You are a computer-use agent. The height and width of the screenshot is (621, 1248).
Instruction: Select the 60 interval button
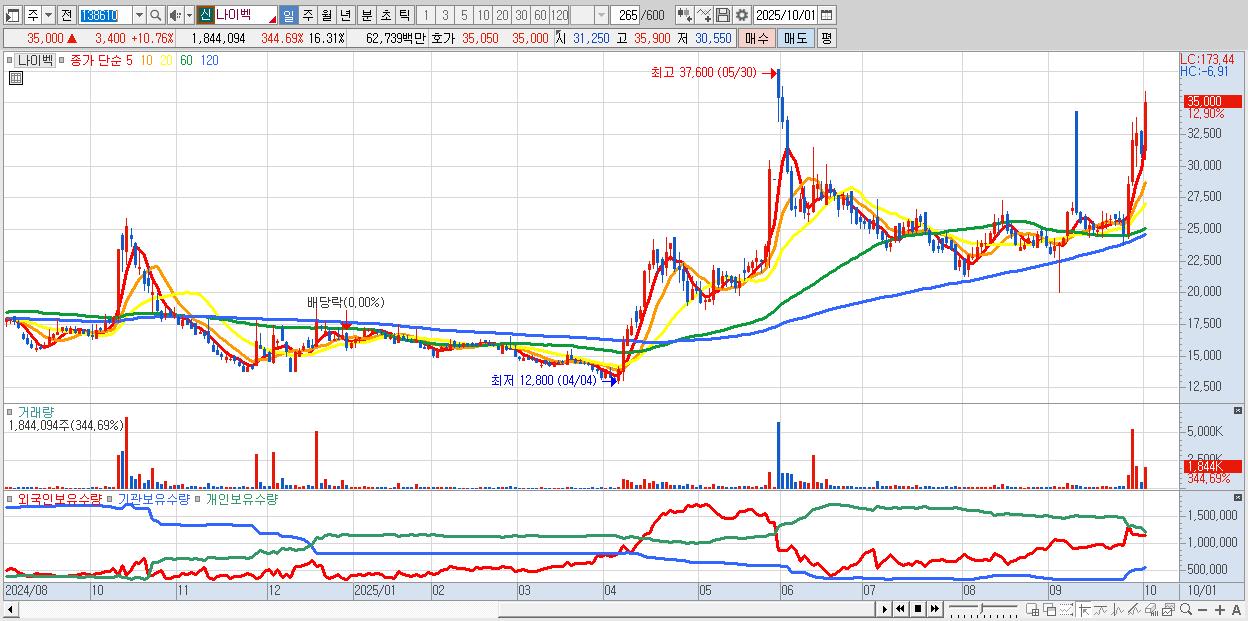coord(539,16)
